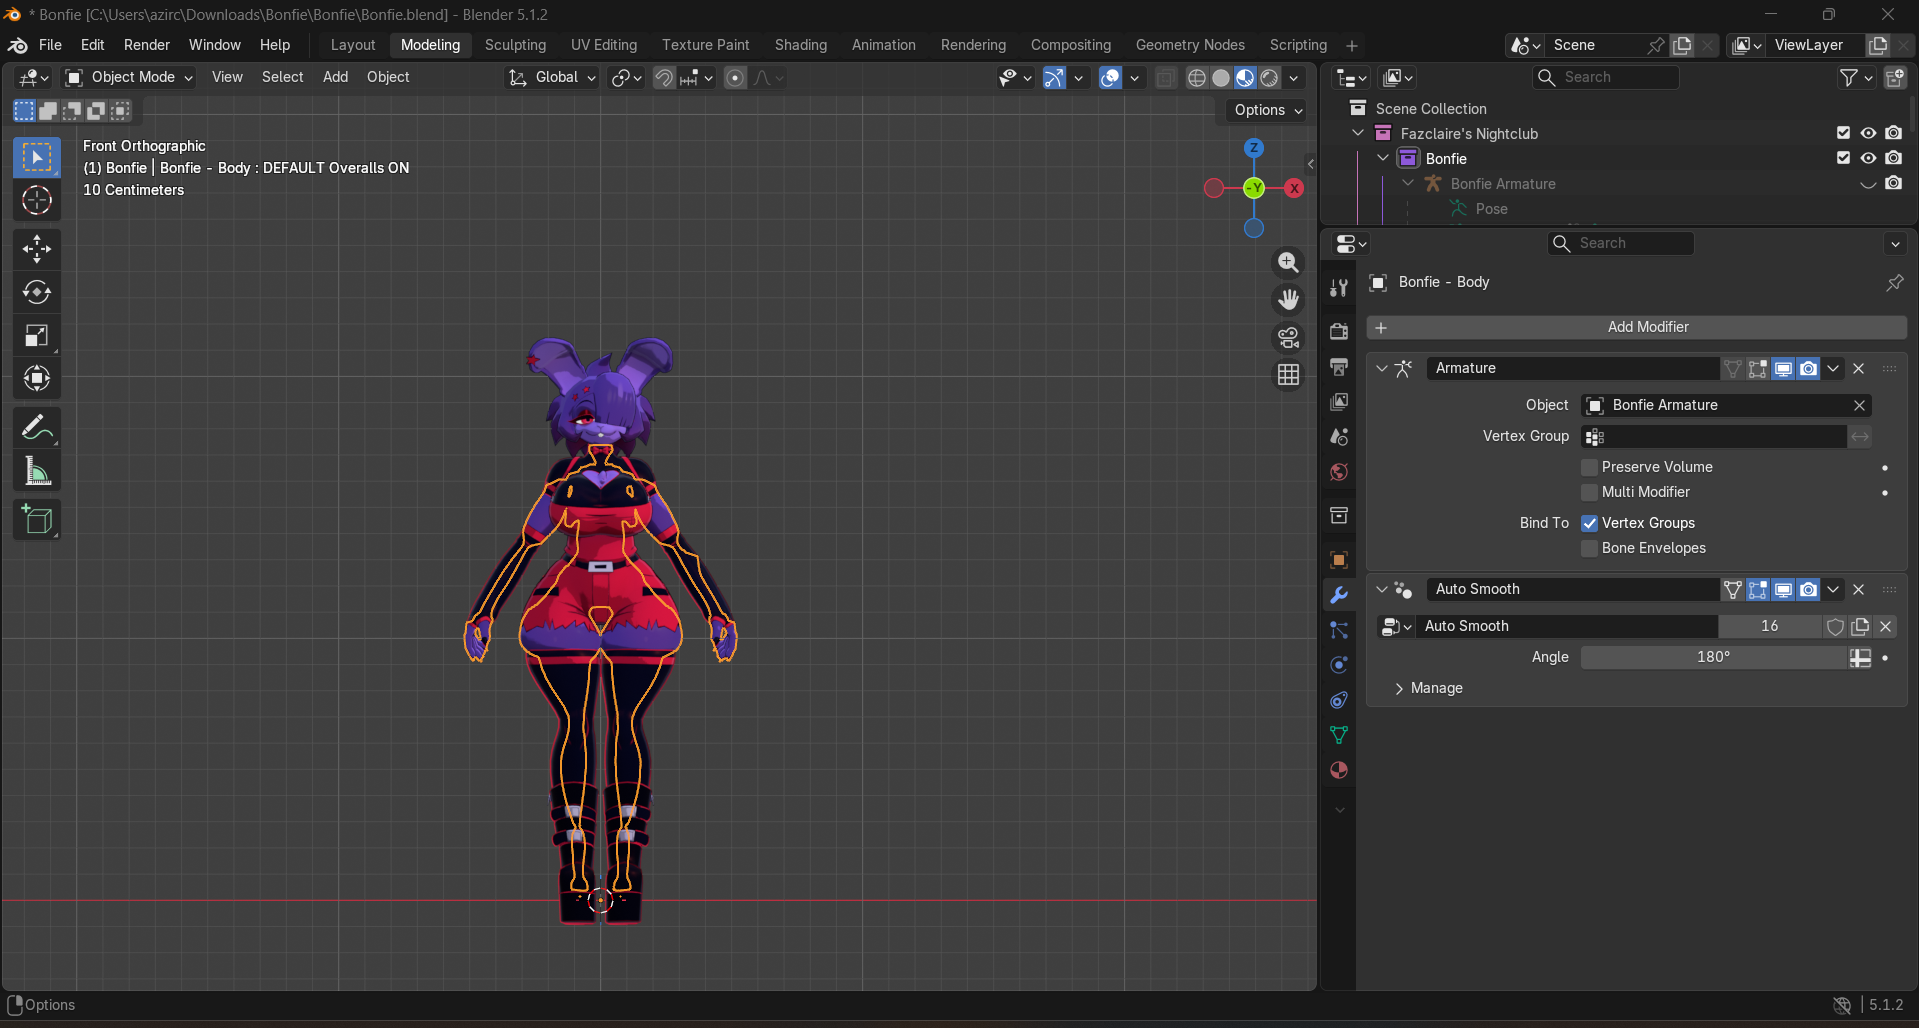Open the World properties tab

pos(1339,471)
